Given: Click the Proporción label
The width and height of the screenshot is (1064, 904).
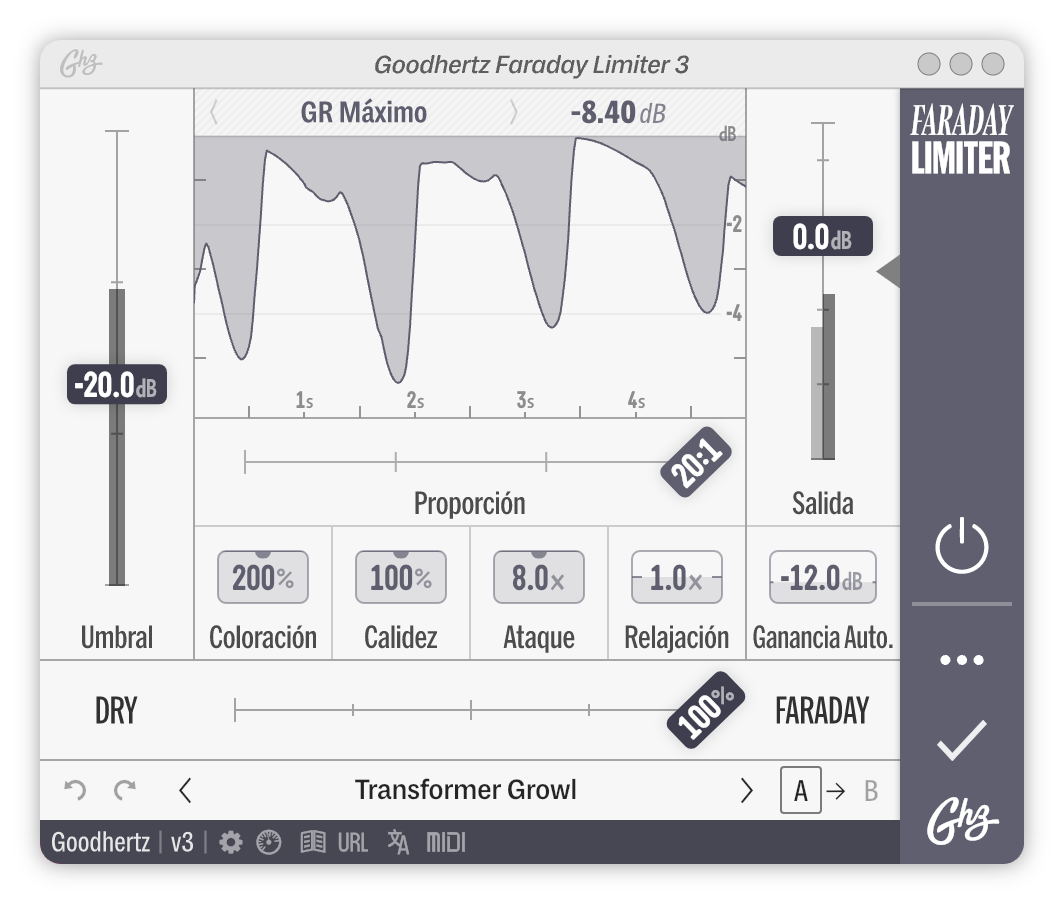Looking at the screenshot, I should [470, 504].
